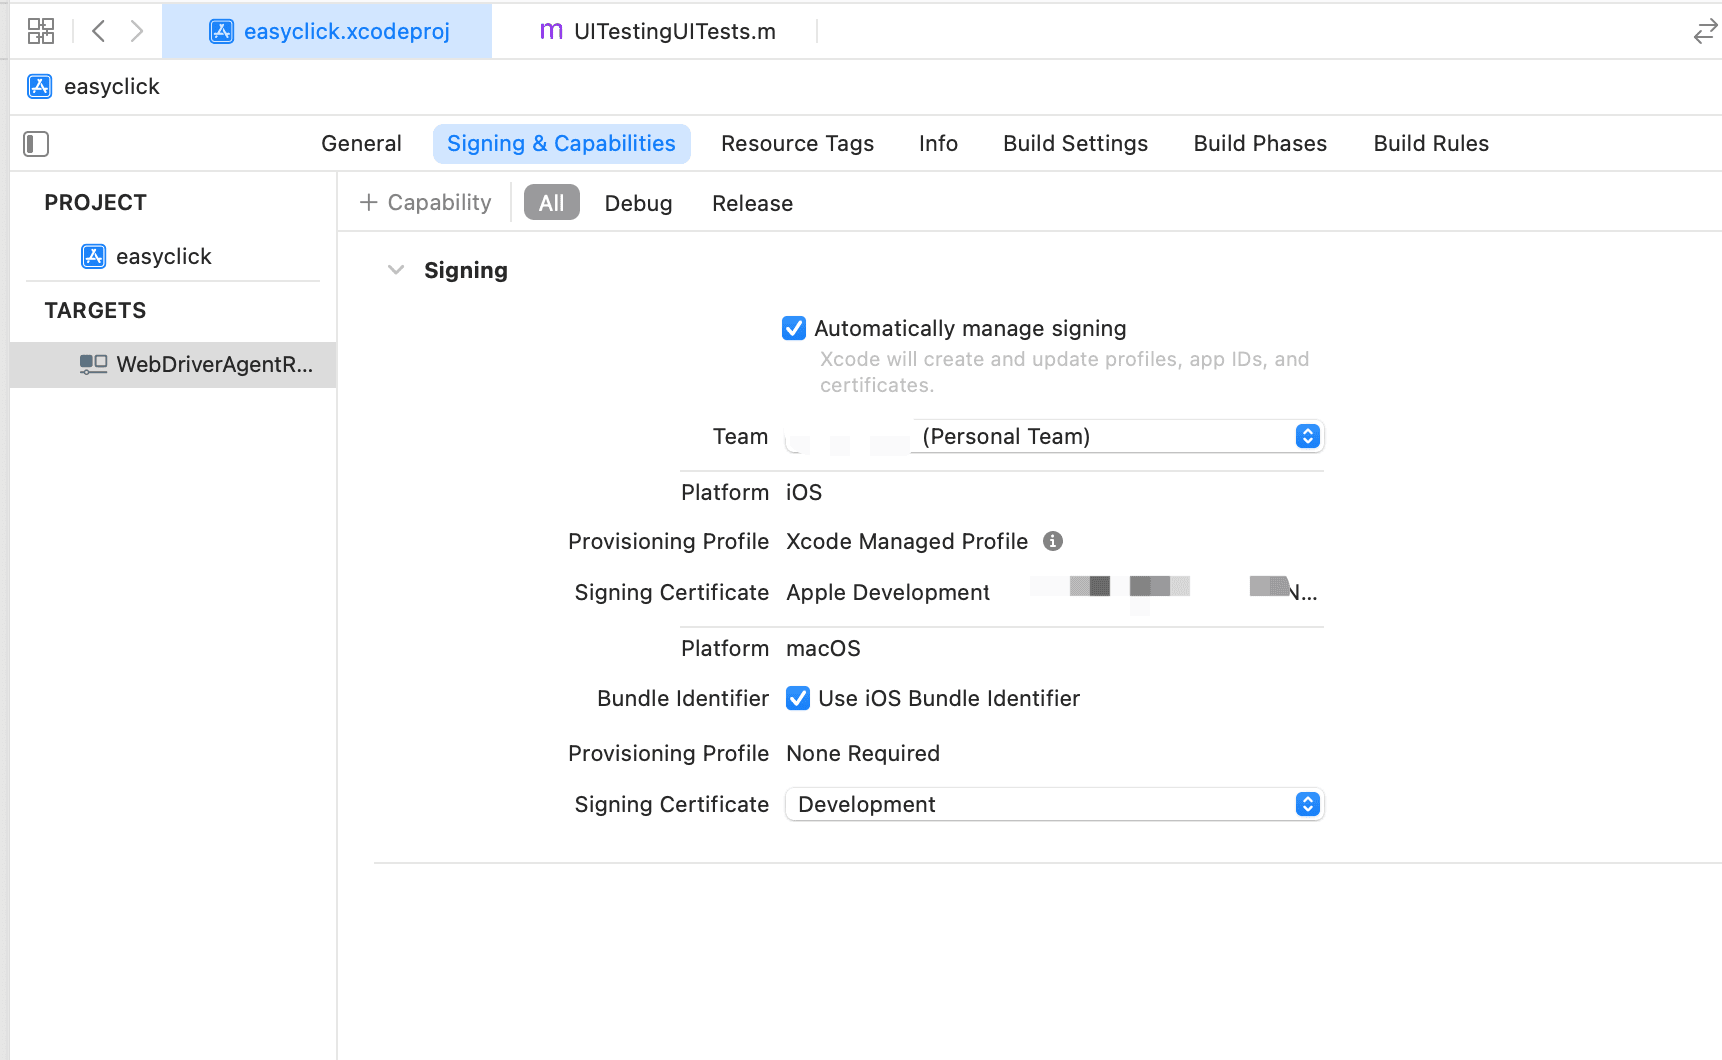Switch to Build Settings tab

(1075, 144)
